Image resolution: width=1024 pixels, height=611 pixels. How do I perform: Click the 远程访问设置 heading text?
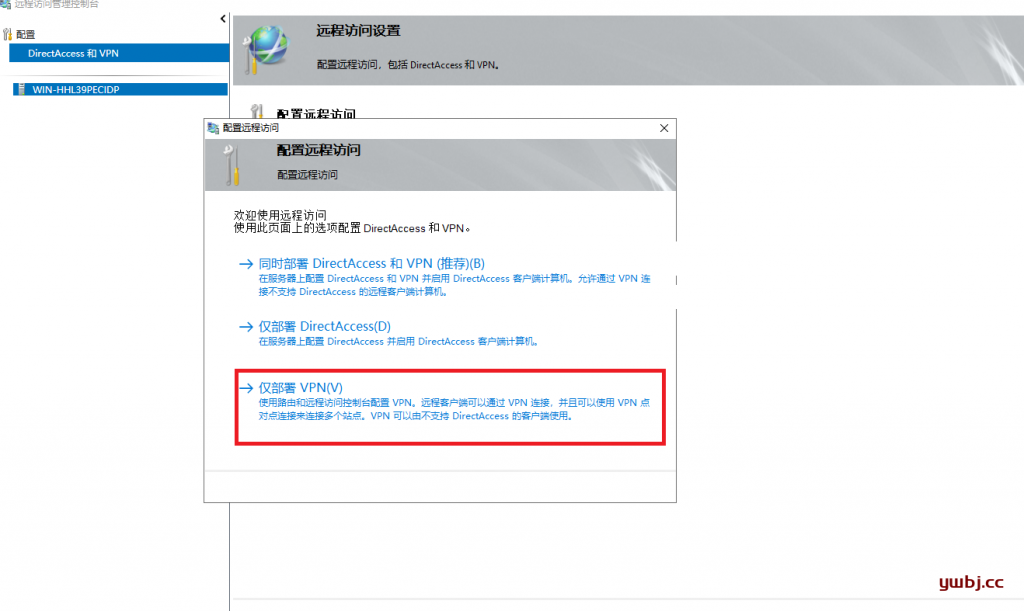pos(359,31)
